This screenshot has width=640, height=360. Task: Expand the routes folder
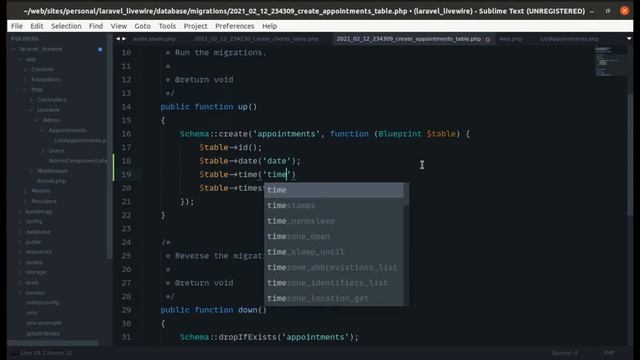pos(20,262)
